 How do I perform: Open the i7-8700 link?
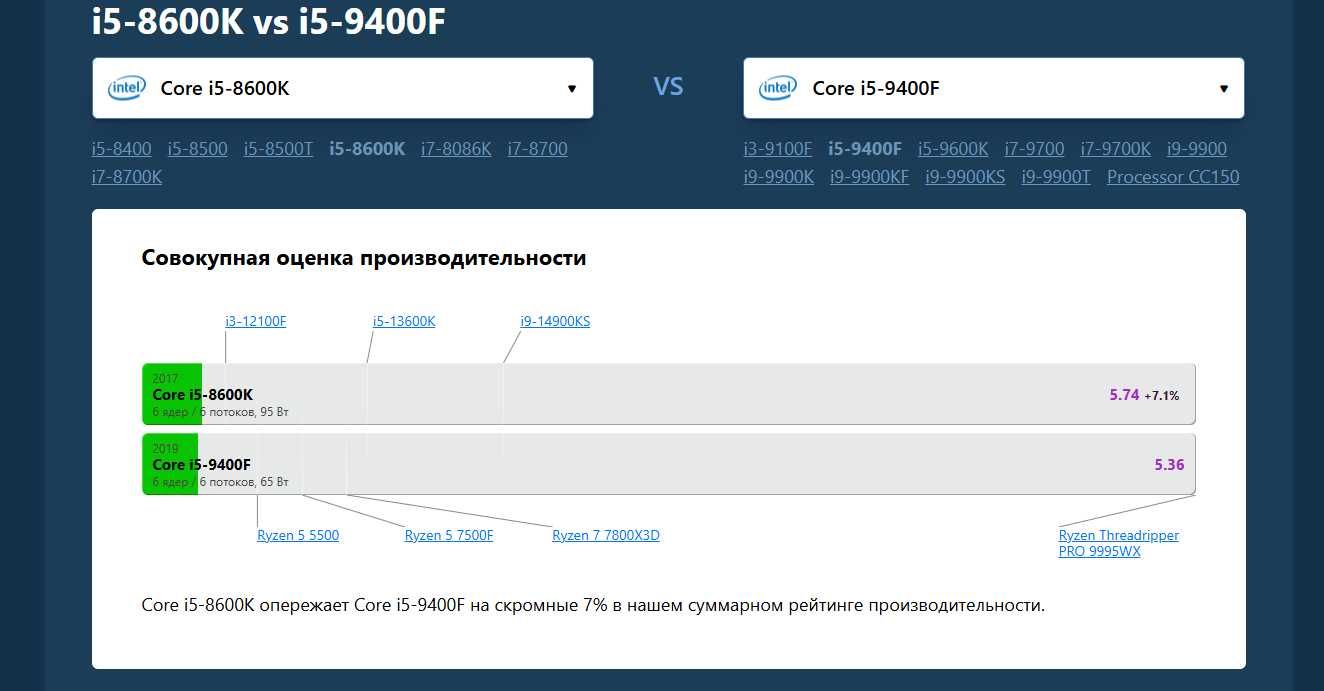click(538, 149)
